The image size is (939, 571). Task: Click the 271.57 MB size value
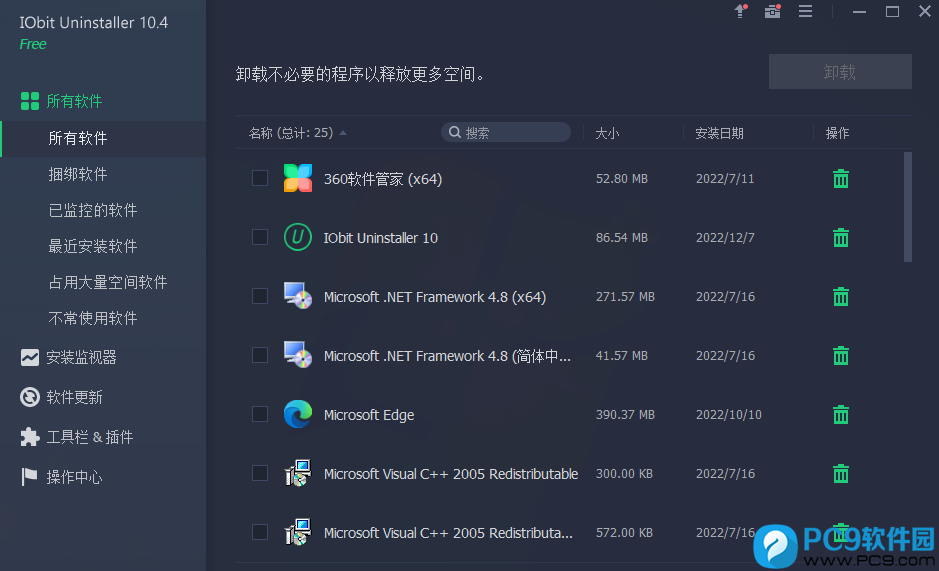[x=625, y=297]
